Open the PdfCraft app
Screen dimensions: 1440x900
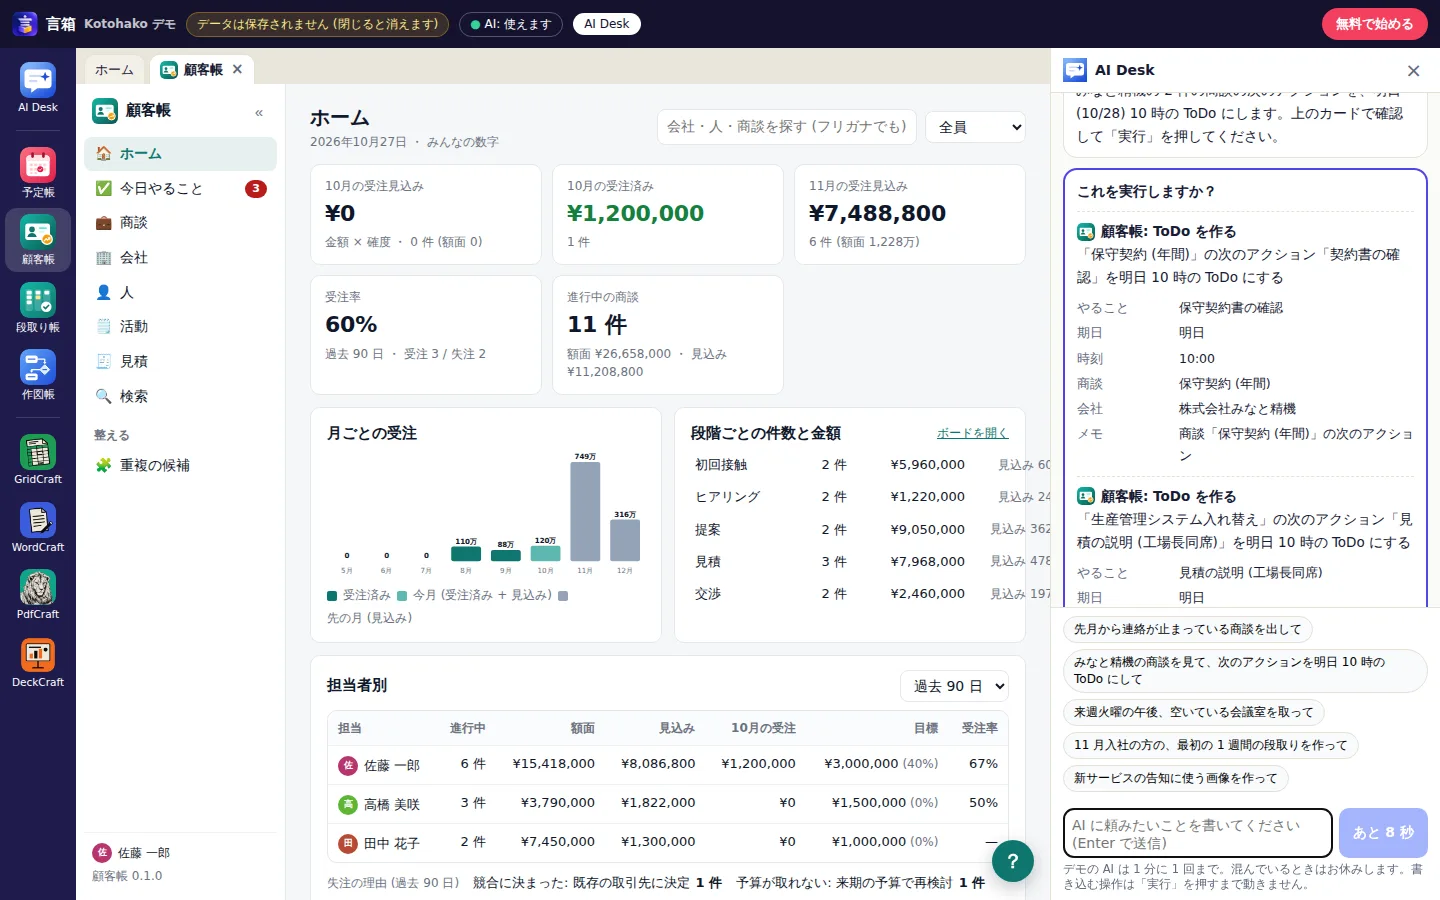pos(38,594)
